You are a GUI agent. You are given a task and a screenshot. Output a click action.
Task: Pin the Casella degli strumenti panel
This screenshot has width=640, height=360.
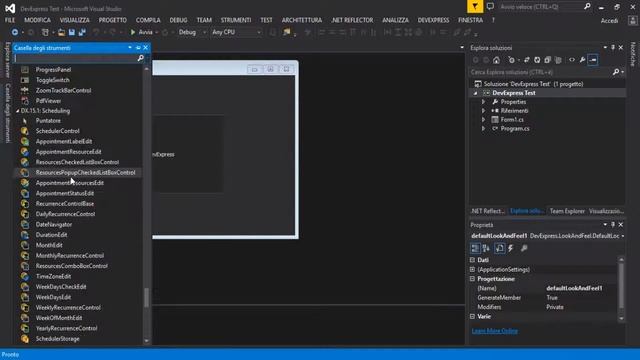coord(138,48)
